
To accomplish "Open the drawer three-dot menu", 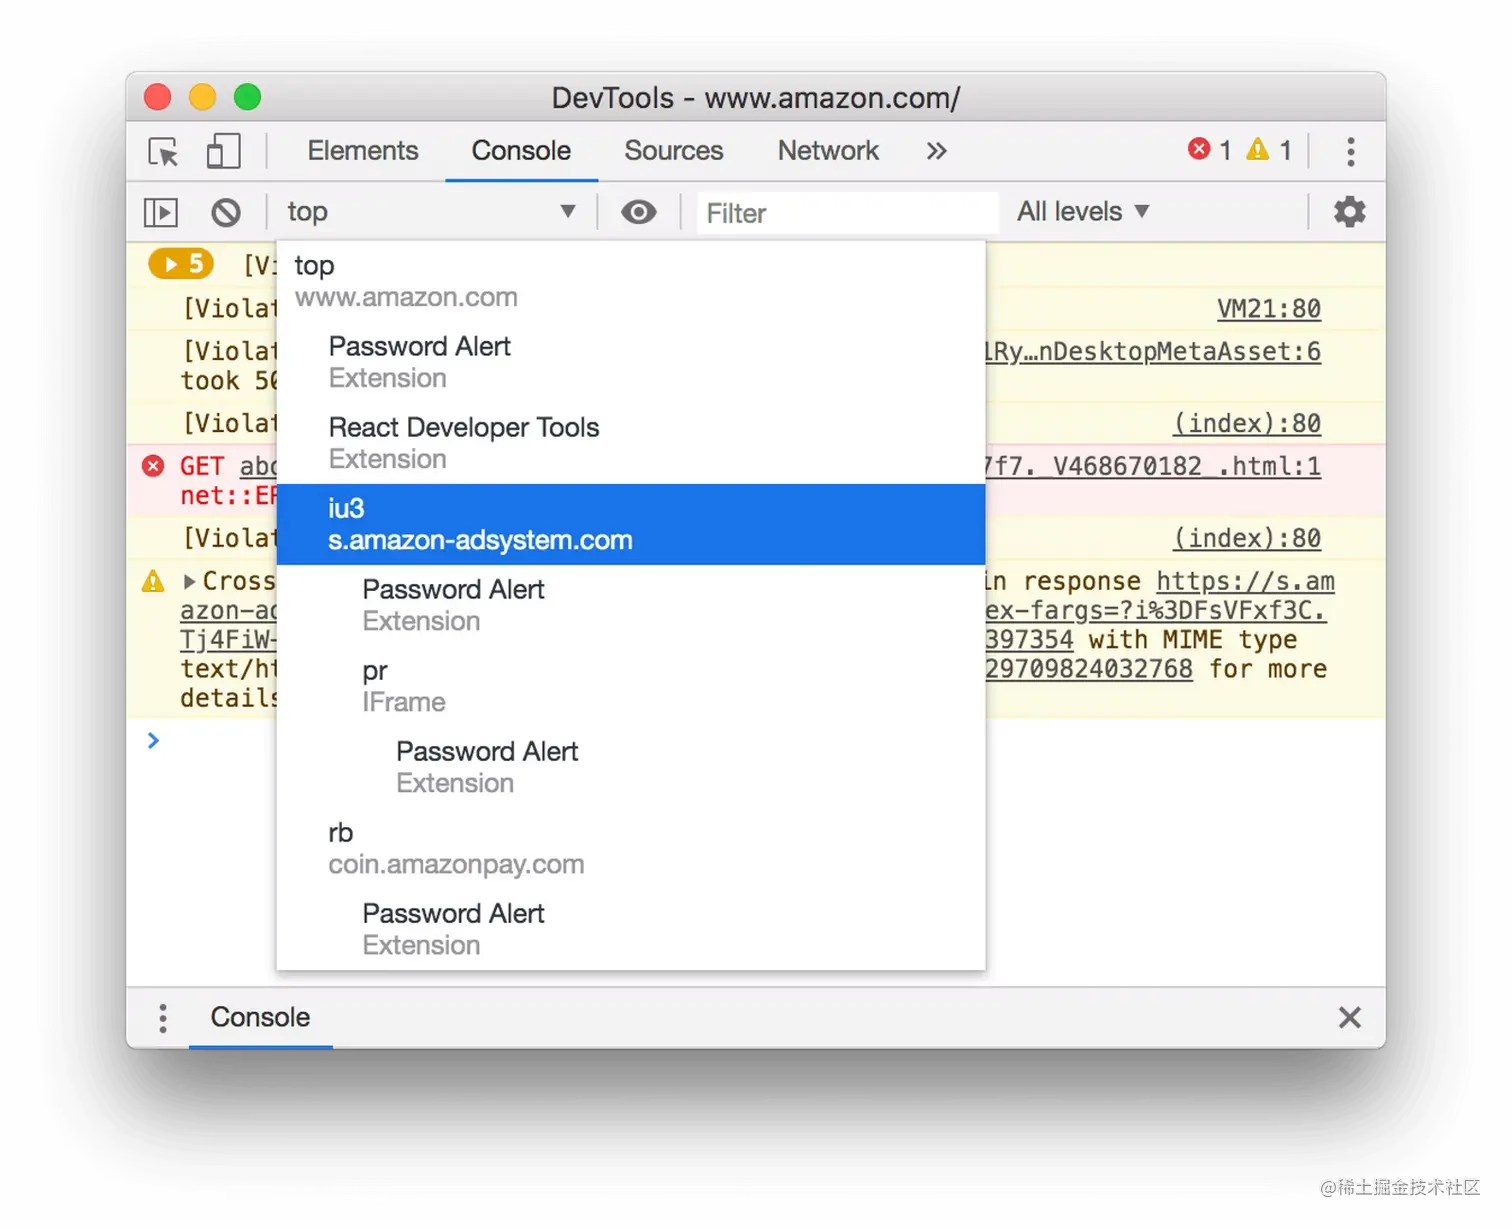I will coord(163,1018).
